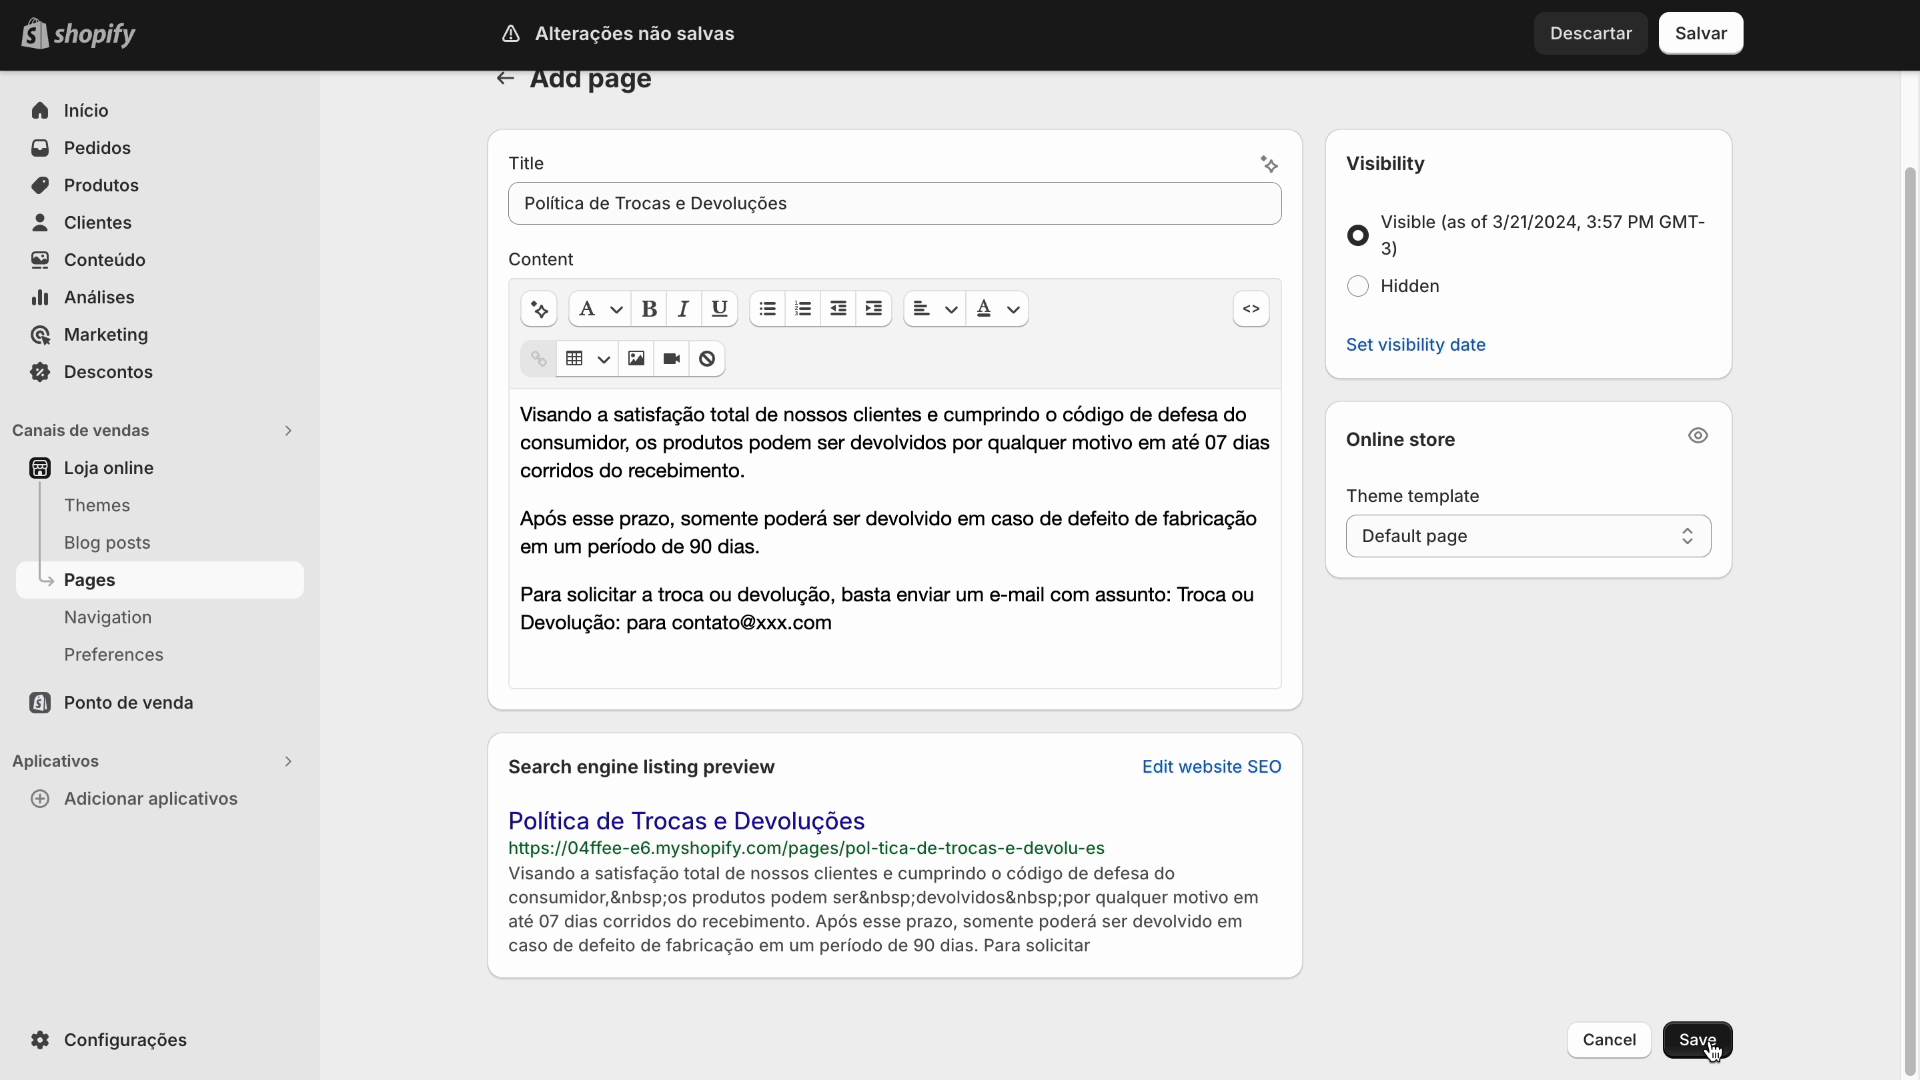The height and width of the screenshot is (1080, 1920).
Task: Expand the Canais de vendas section
Action: click(x=288, y=431)
